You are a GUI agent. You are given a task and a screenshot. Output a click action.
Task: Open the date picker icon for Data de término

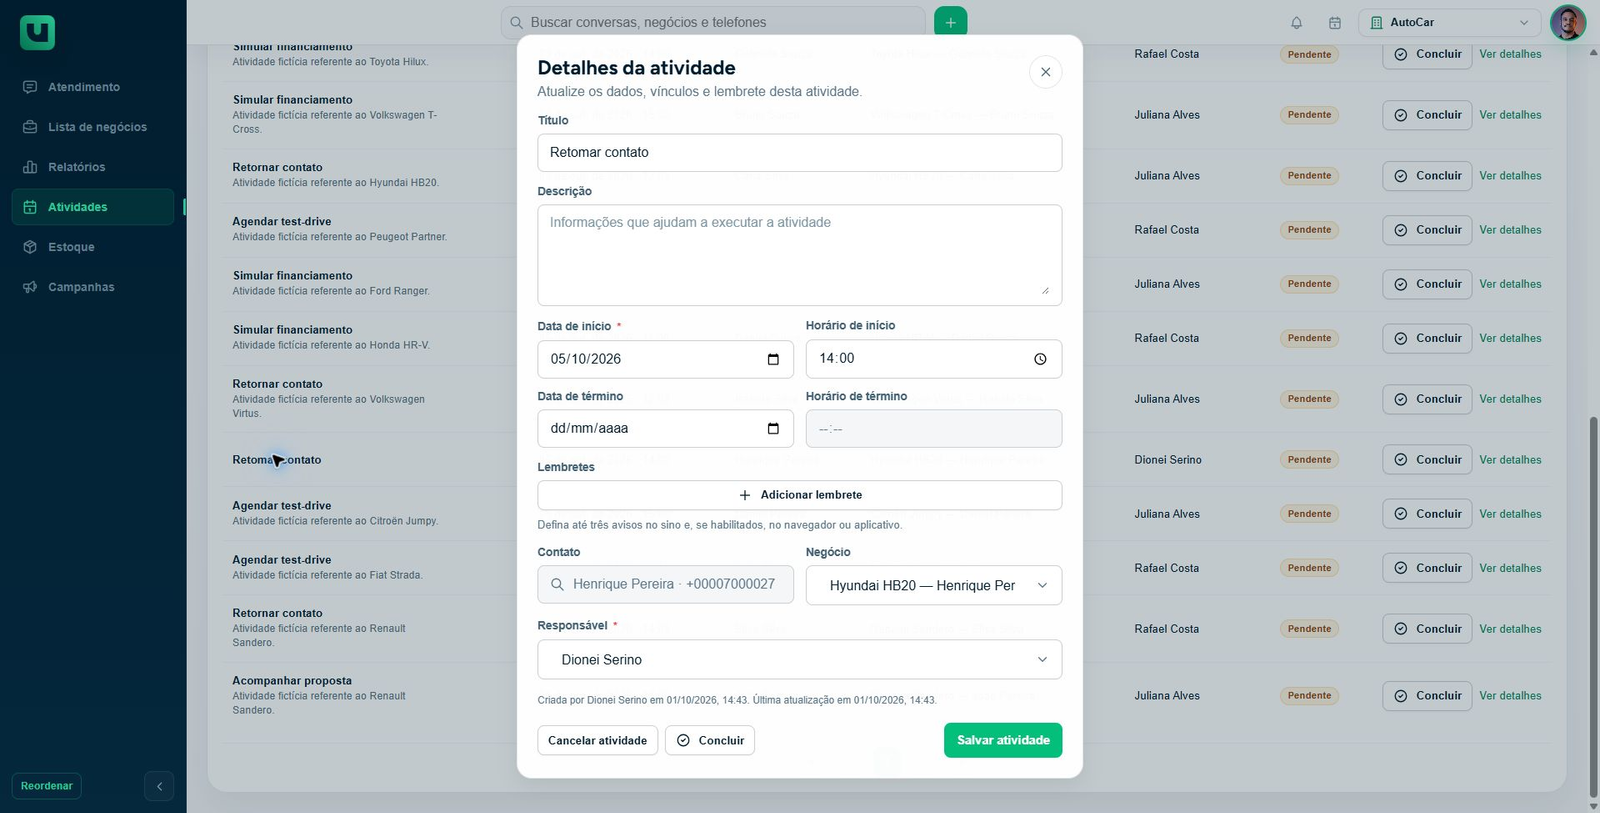[x=773, y=428]
